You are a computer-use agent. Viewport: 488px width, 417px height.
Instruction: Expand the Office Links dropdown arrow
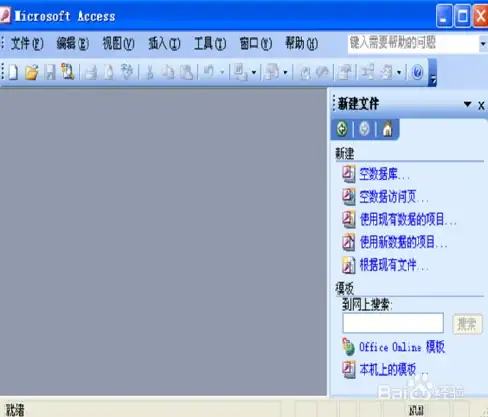click(x=254, y=72)
